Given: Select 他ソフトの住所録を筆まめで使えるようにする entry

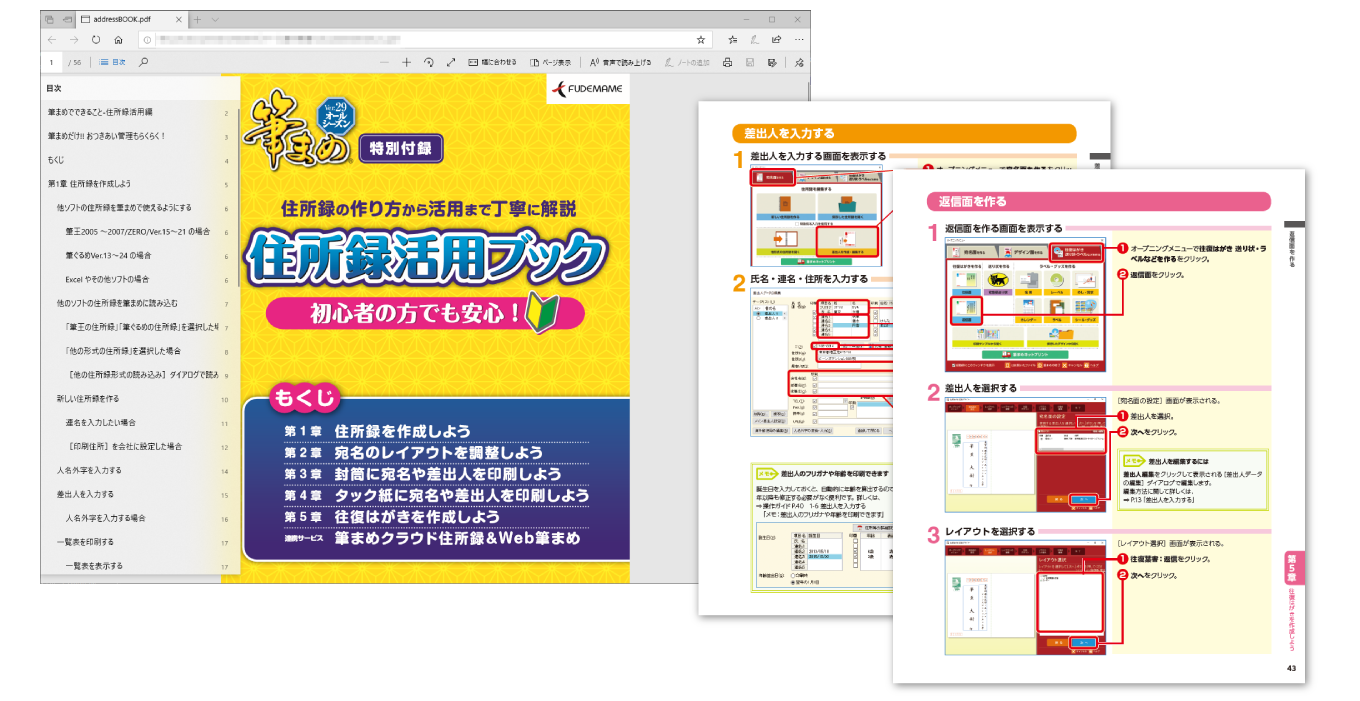Looking at the screenshot, I should 123,208.
